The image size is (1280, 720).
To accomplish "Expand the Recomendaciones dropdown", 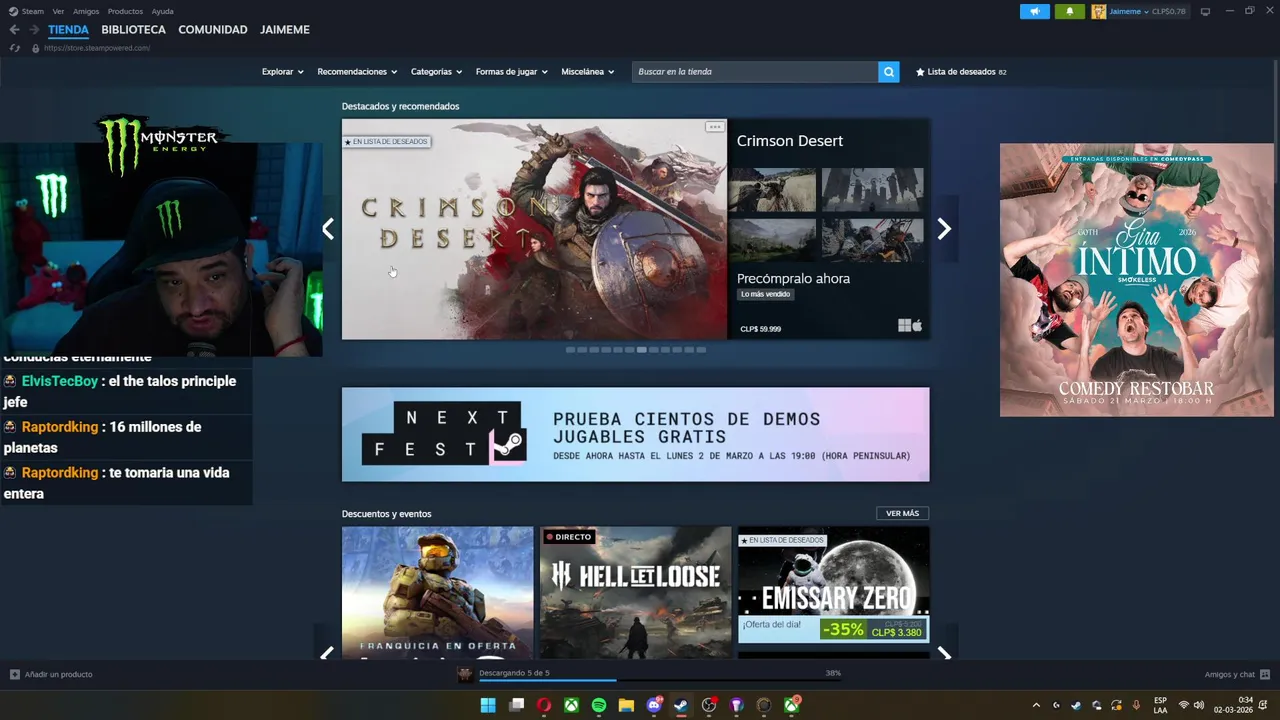I will [357, 72].
